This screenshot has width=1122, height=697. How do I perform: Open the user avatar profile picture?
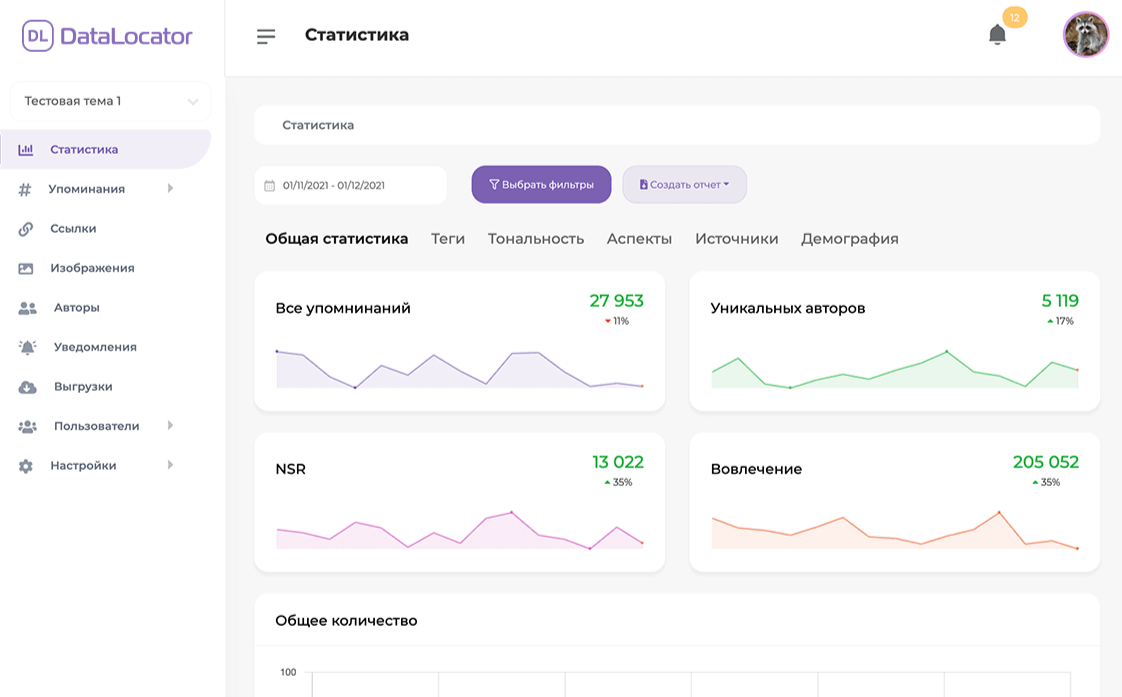point(1085,35)
